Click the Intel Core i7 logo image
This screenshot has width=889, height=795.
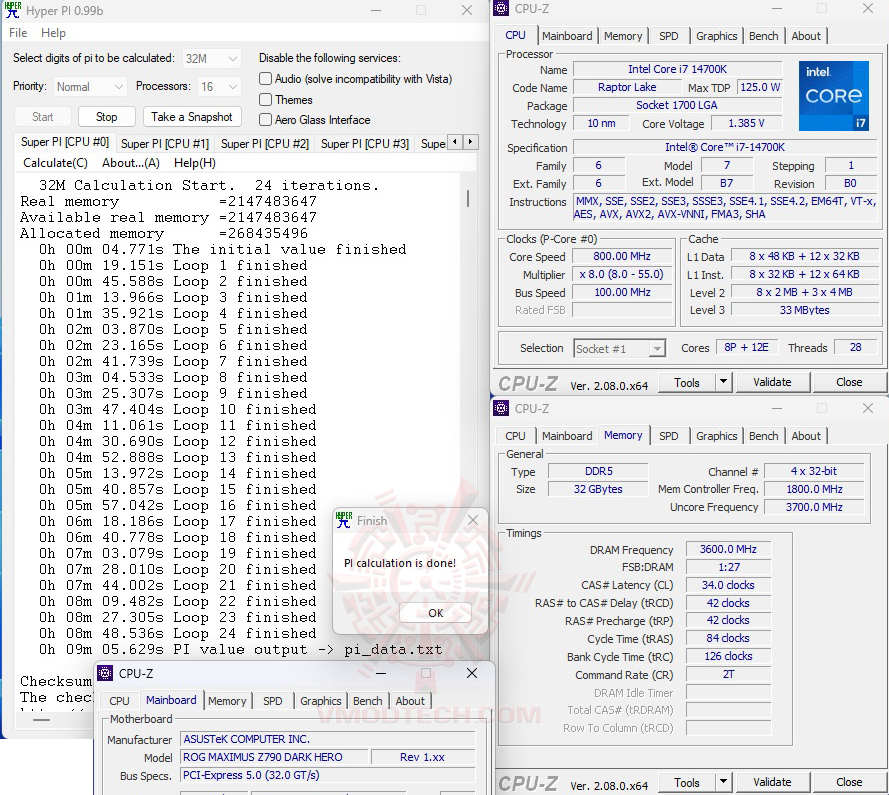click(833, 95)
